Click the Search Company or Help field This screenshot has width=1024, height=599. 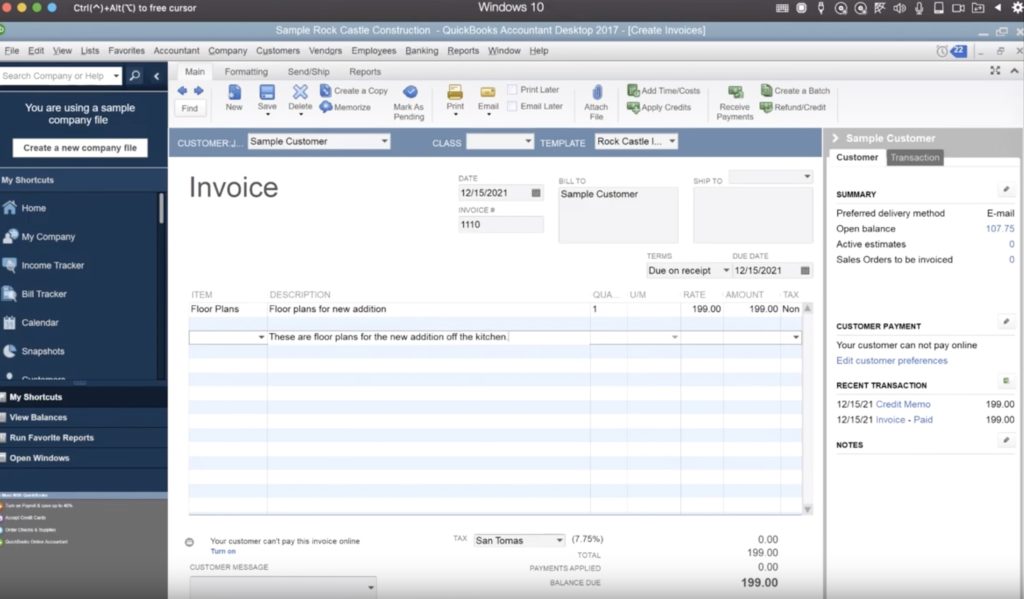(x=56, y=76)
